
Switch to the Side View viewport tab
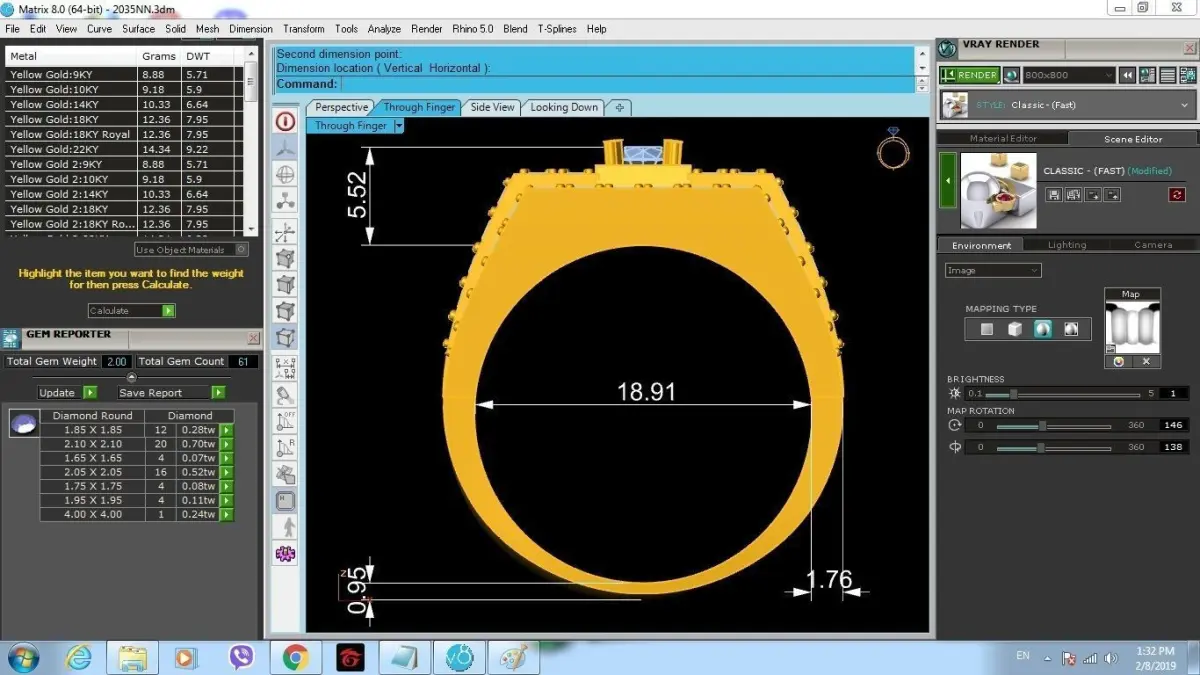point(492,107)
